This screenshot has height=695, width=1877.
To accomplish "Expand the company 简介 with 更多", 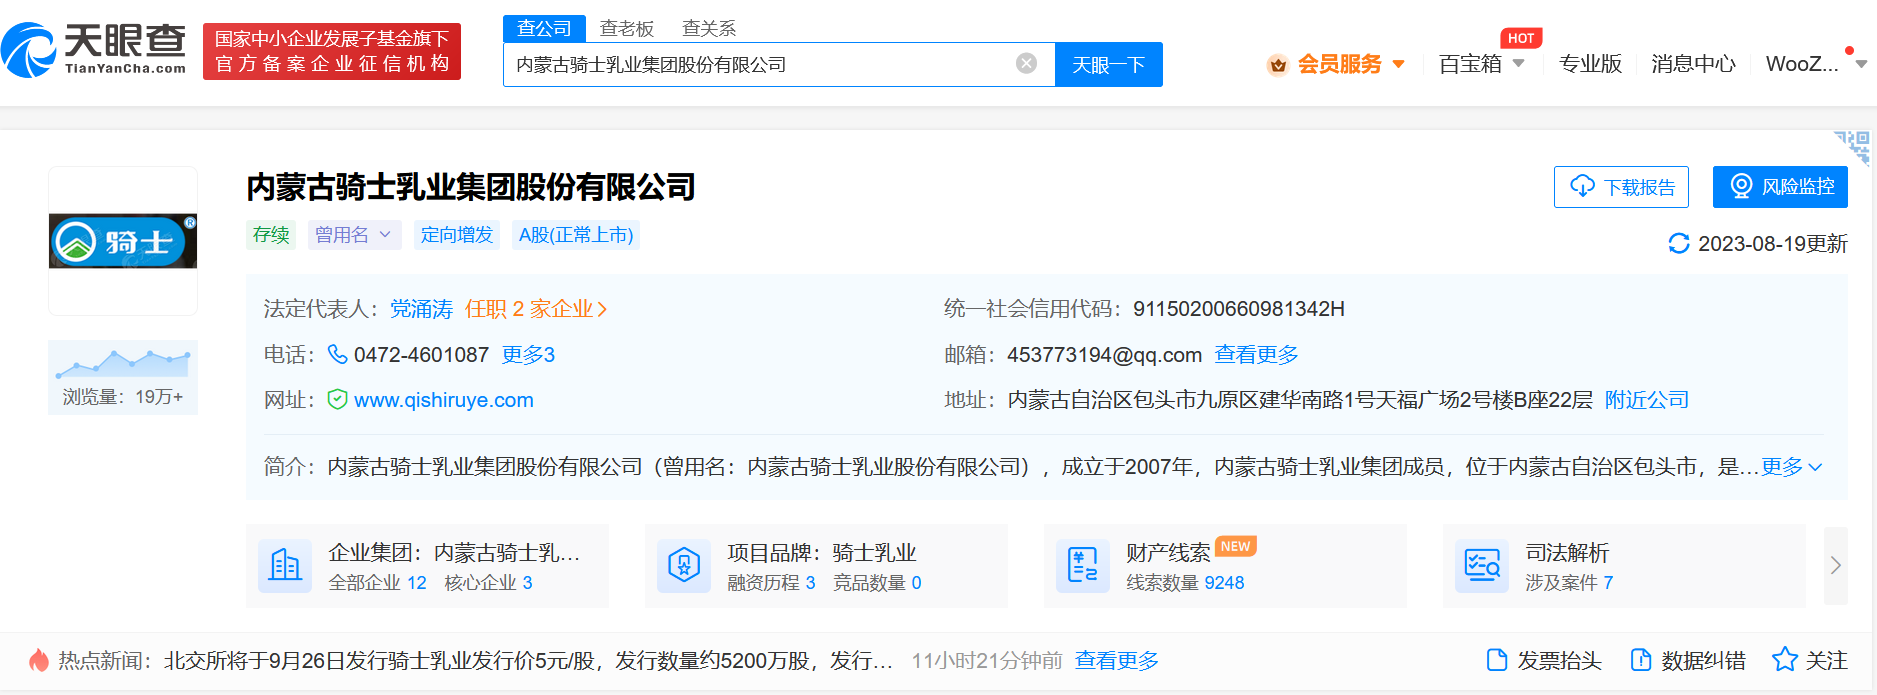I will [1792, 467].
